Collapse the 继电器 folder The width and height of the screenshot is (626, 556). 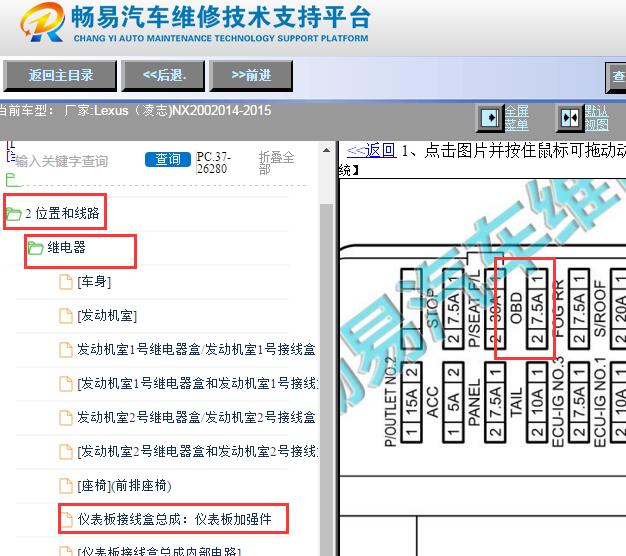pos(57,247)
